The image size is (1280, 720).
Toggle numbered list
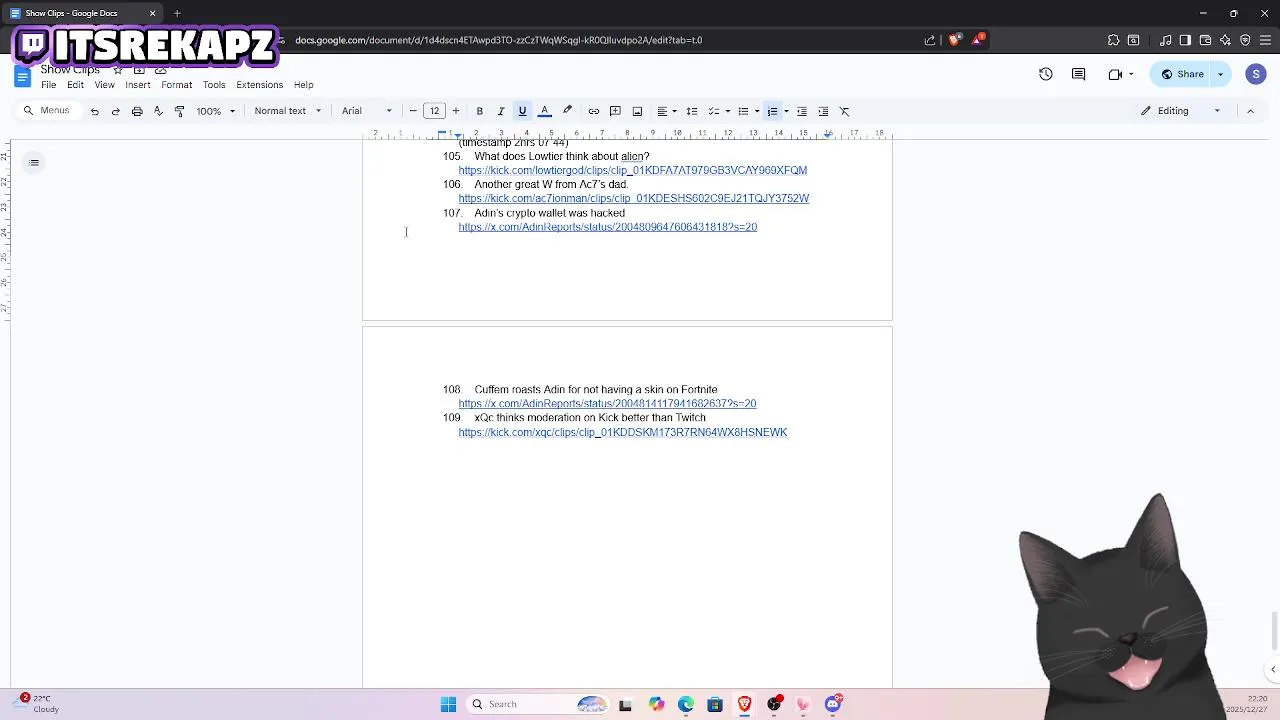(x=772, y=111)
